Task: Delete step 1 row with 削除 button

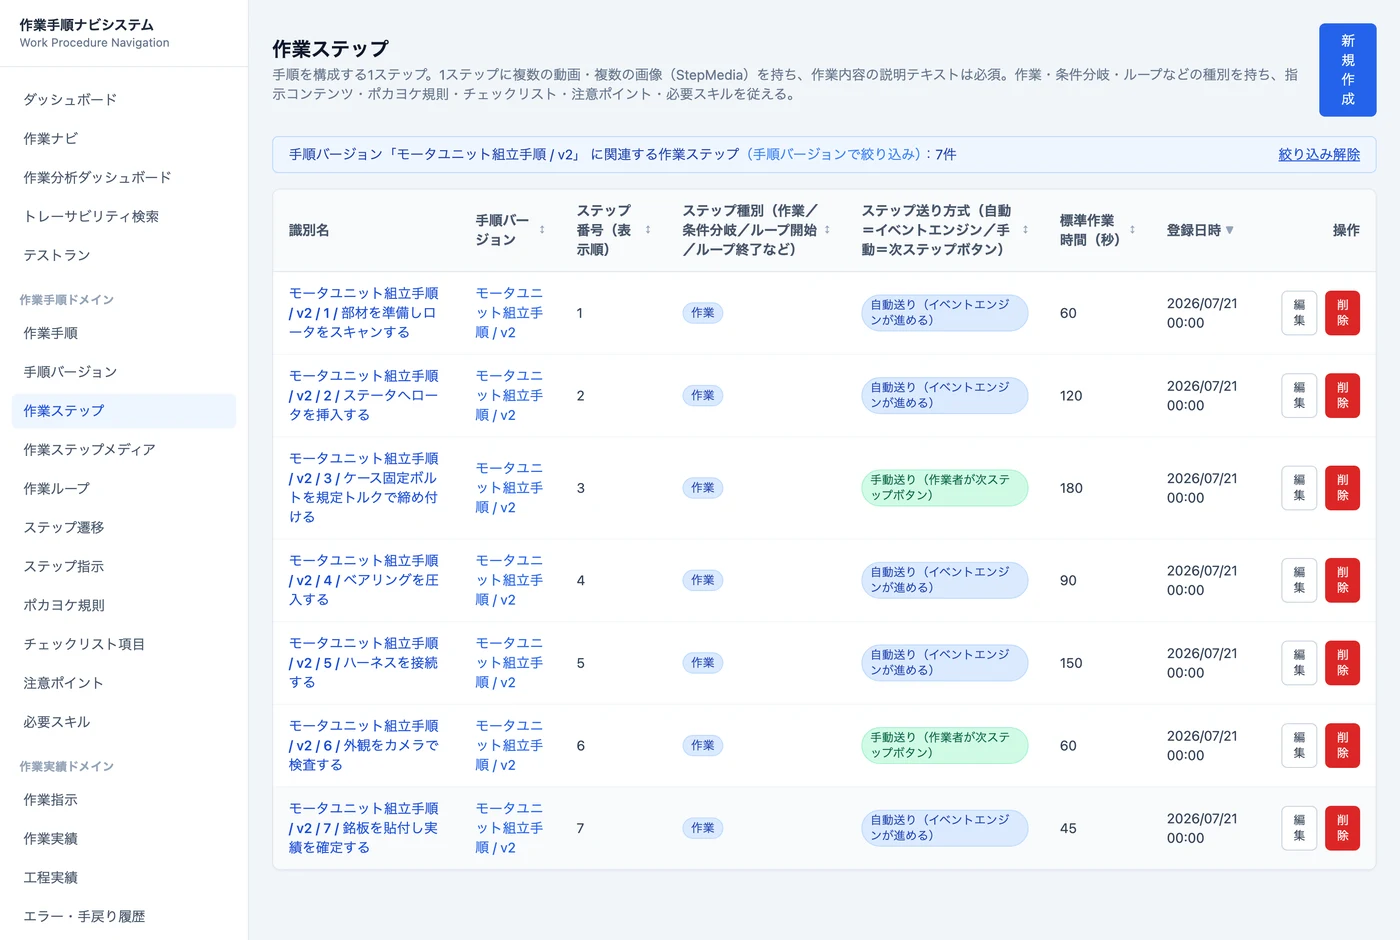Action: [1342, 313]
